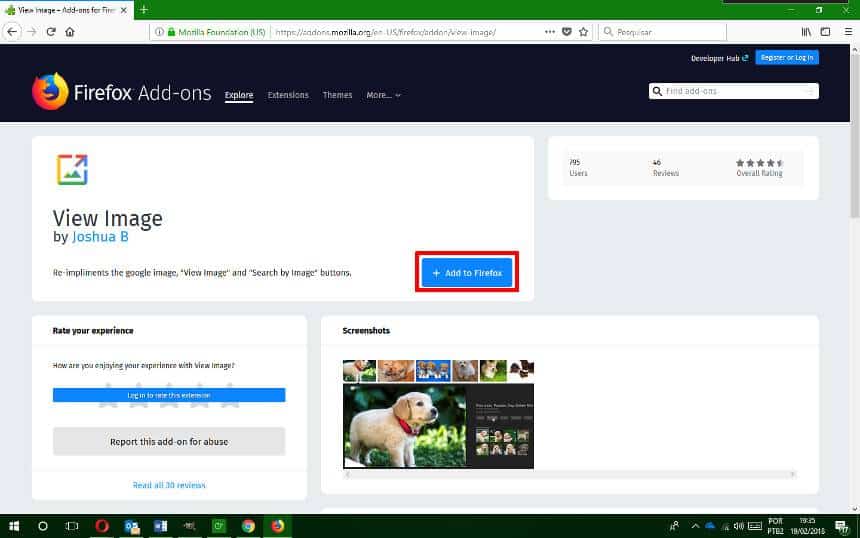Open the Extensions navigation item
860x538 pixels.
(x=288, y=95)
